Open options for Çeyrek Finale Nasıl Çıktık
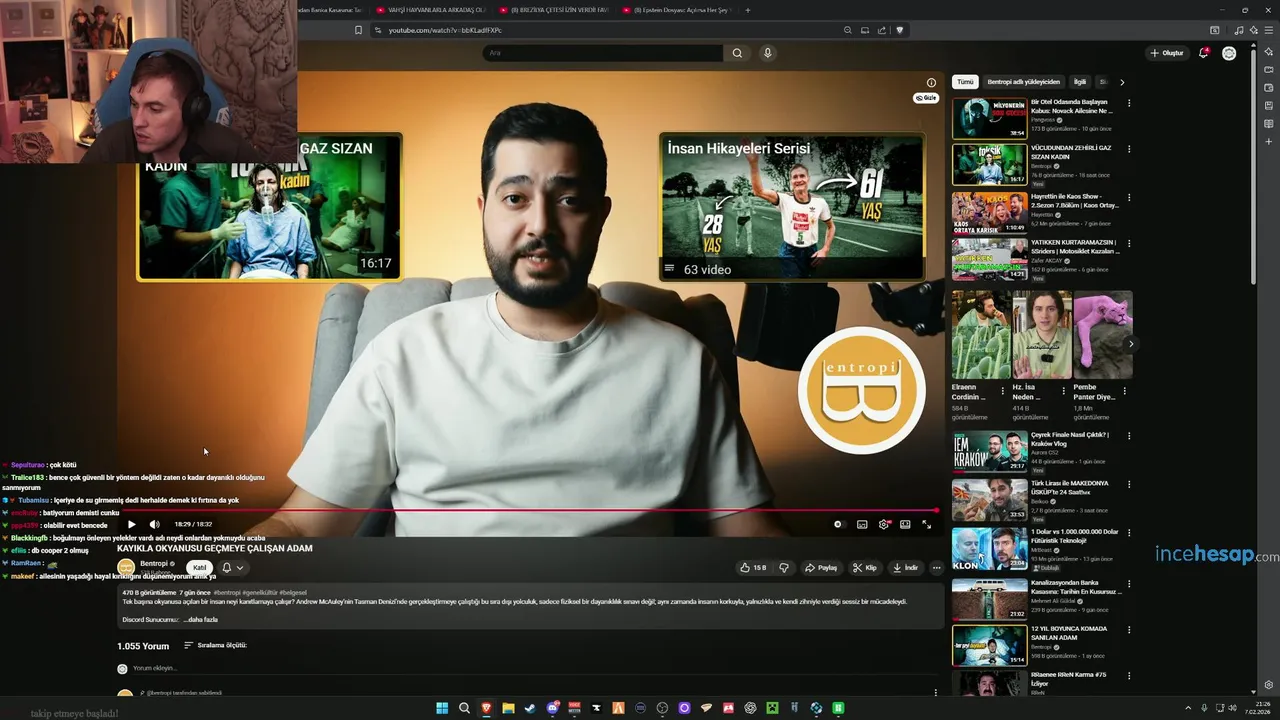 pos(1129,435)
